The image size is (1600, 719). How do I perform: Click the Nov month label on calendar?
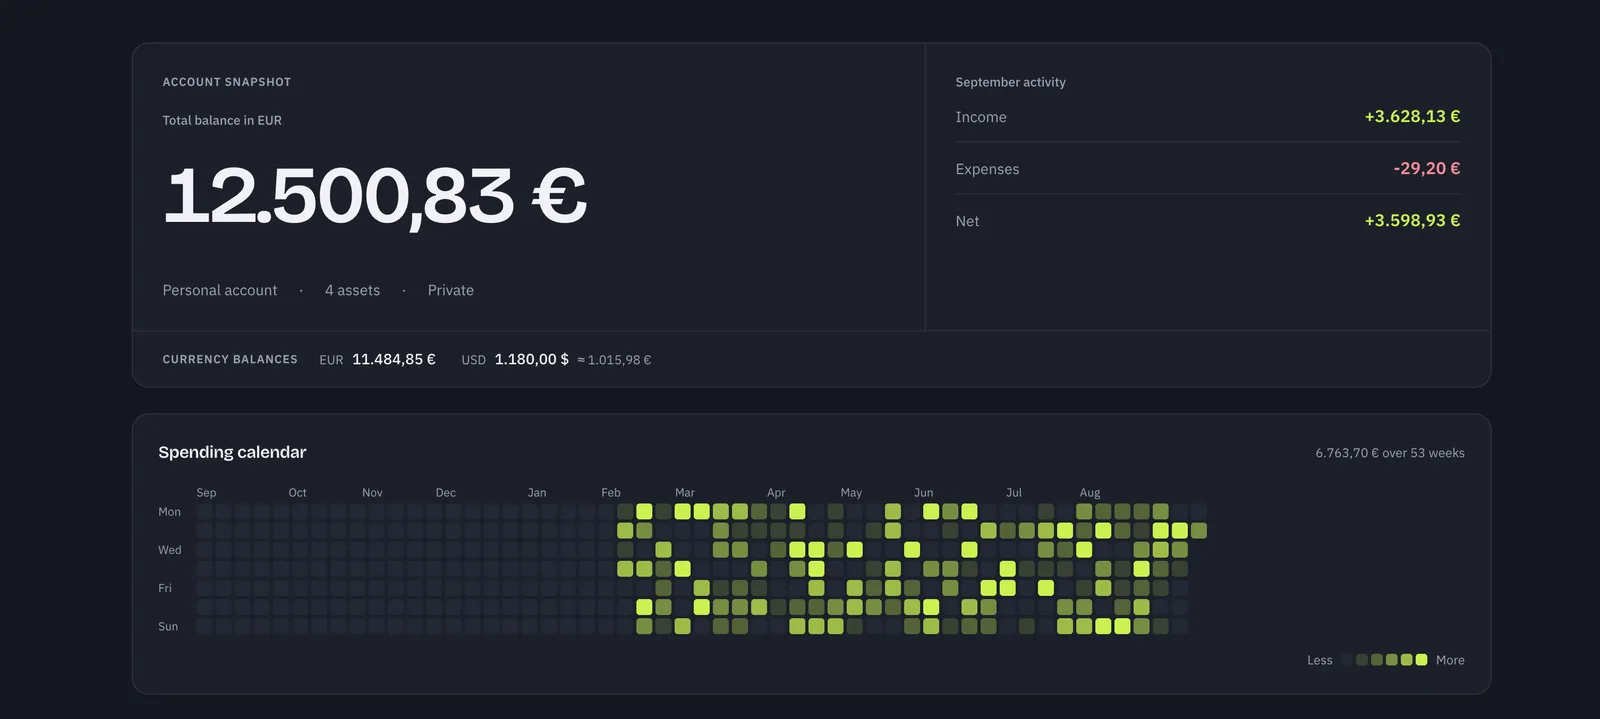[372, 493]
